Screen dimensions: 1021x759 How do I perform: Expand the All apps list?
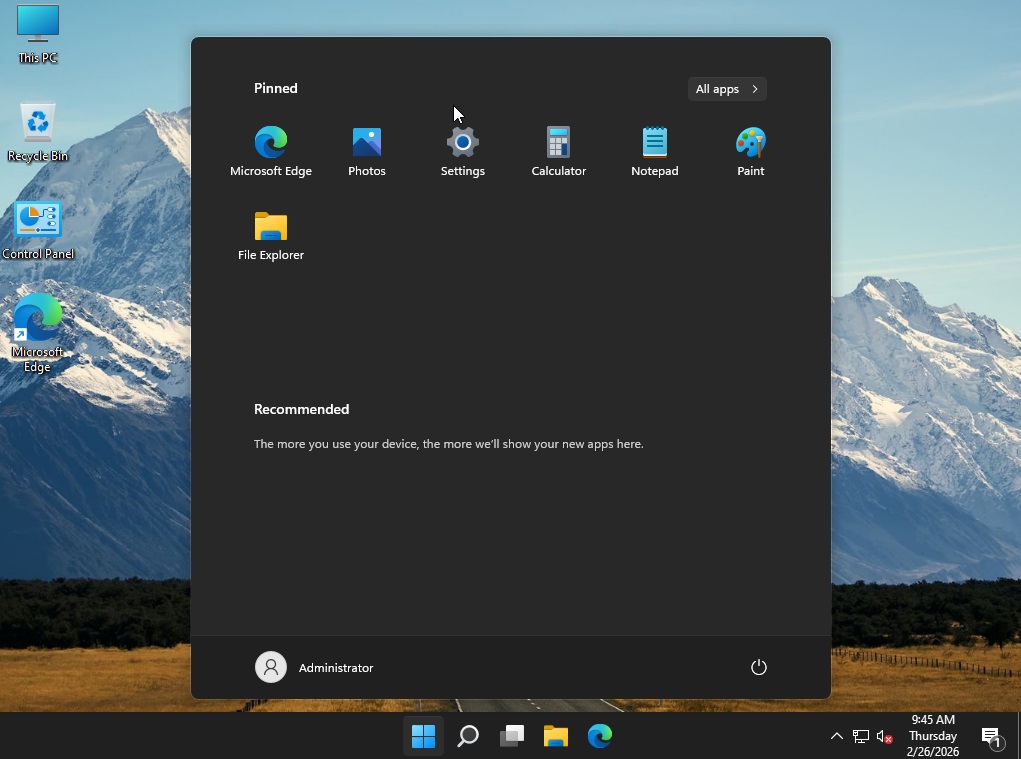[x=727, y=89]
